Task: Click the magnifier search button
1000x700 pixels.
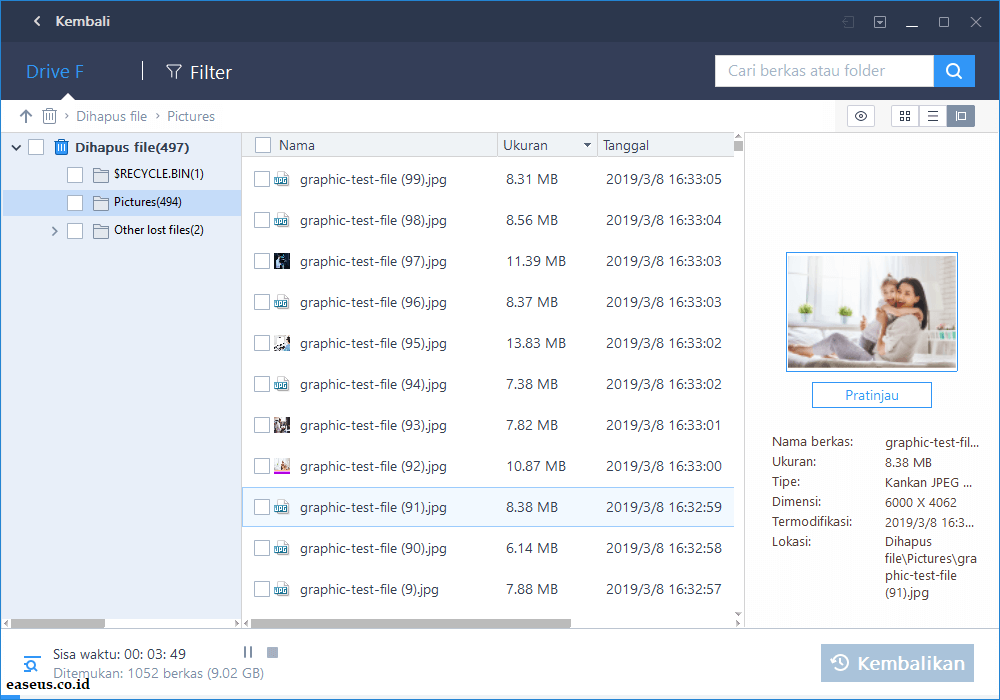Action: click(x=954, y=71)
